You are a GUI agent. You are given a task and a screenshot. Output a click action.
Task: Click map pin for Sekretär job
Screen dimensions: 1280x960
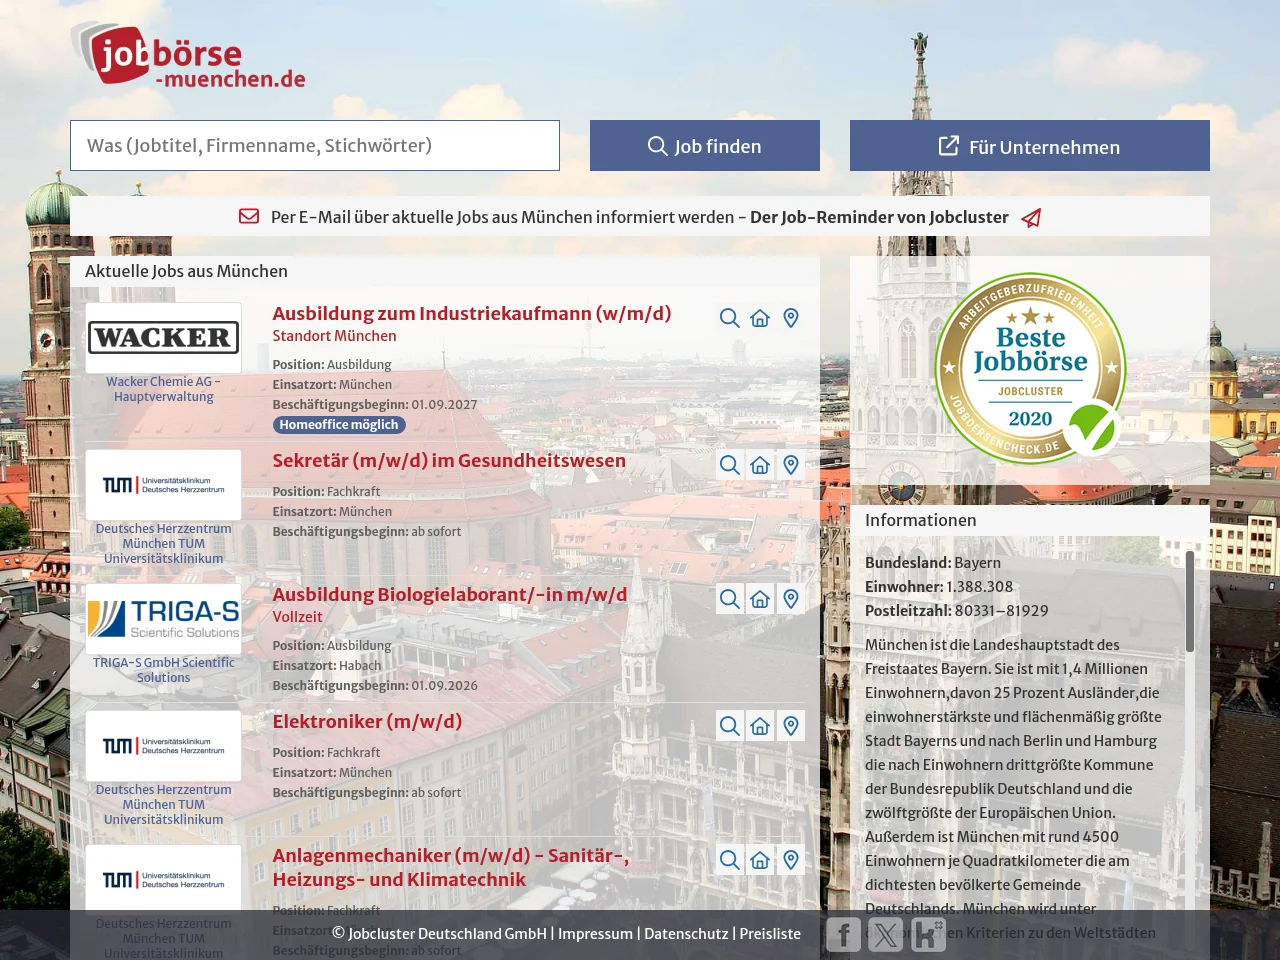[x=791, y=465]
